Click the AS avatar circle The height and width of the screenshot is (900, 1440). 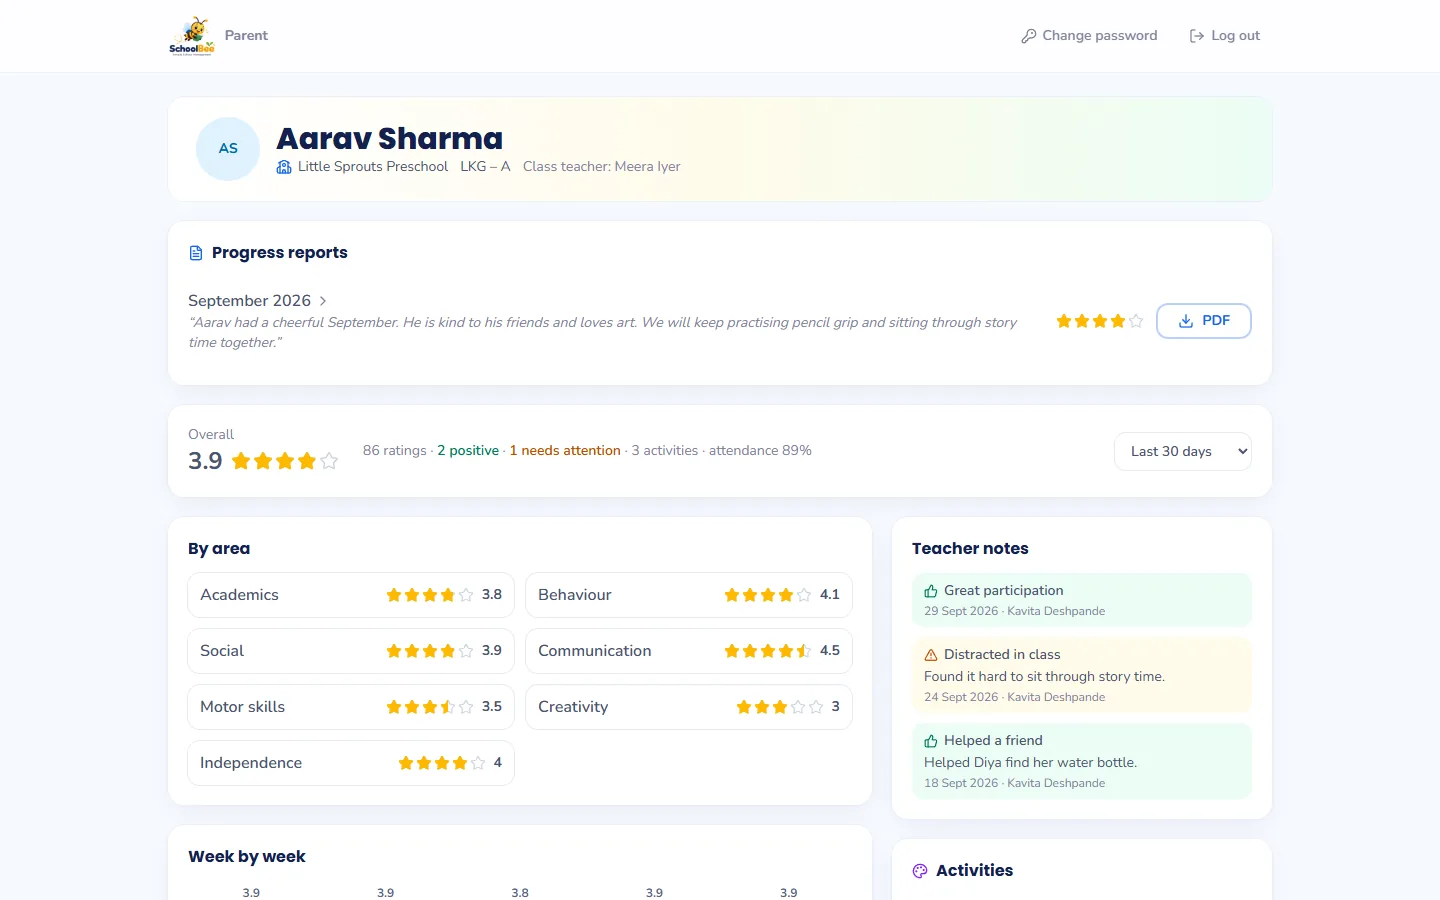pyautogui.click(x=228, y=149)
